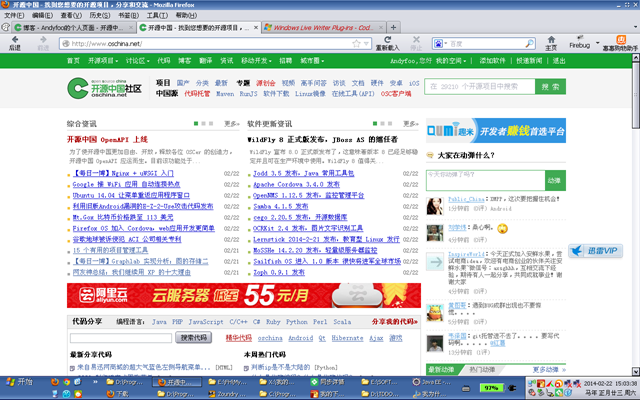Click the reload page icon
Image resolution: width=640 pixels, height=400 pixels.
click(x=386, y=39)
